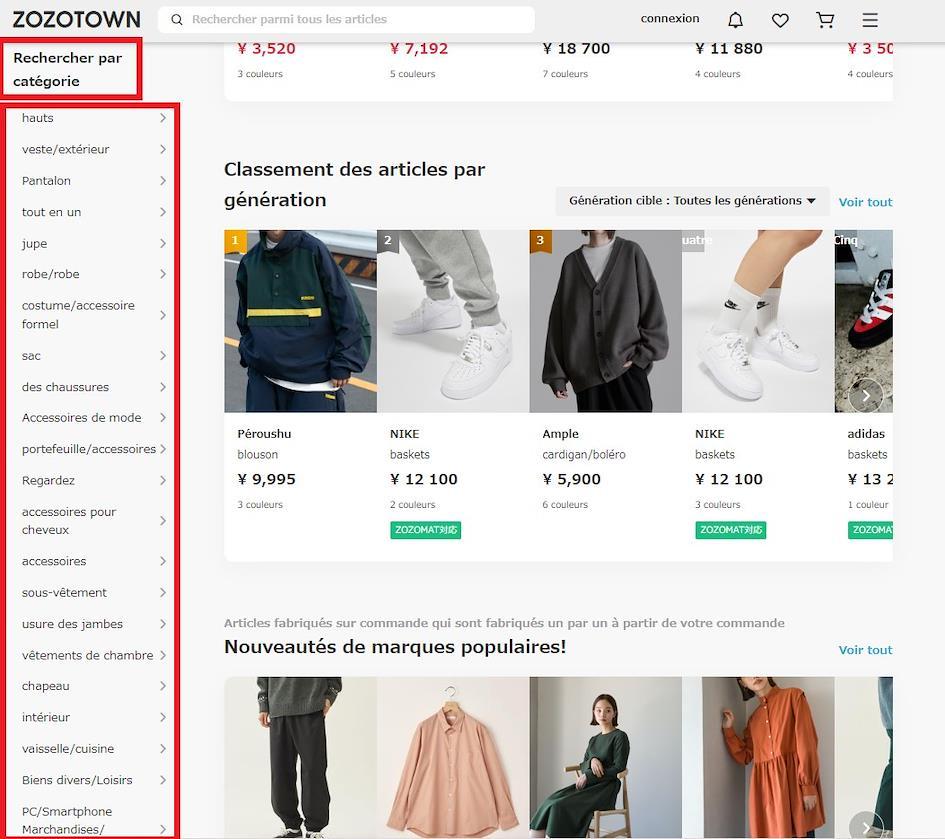Select Accessoires de mode category

click(92, 418)
